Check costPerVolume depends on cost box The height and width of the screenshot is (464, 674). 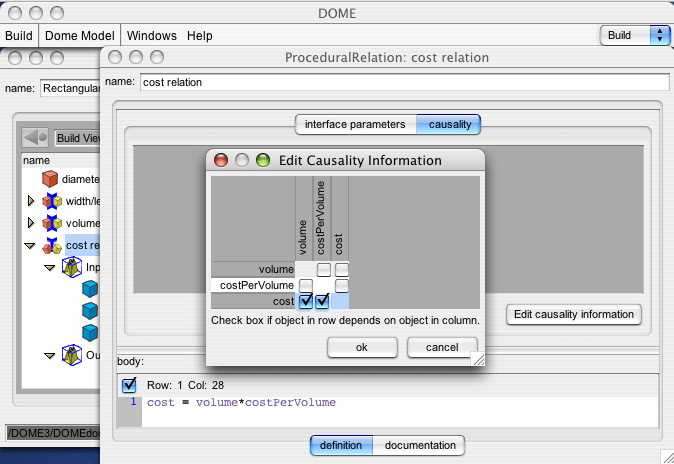[x=341, y=286]
